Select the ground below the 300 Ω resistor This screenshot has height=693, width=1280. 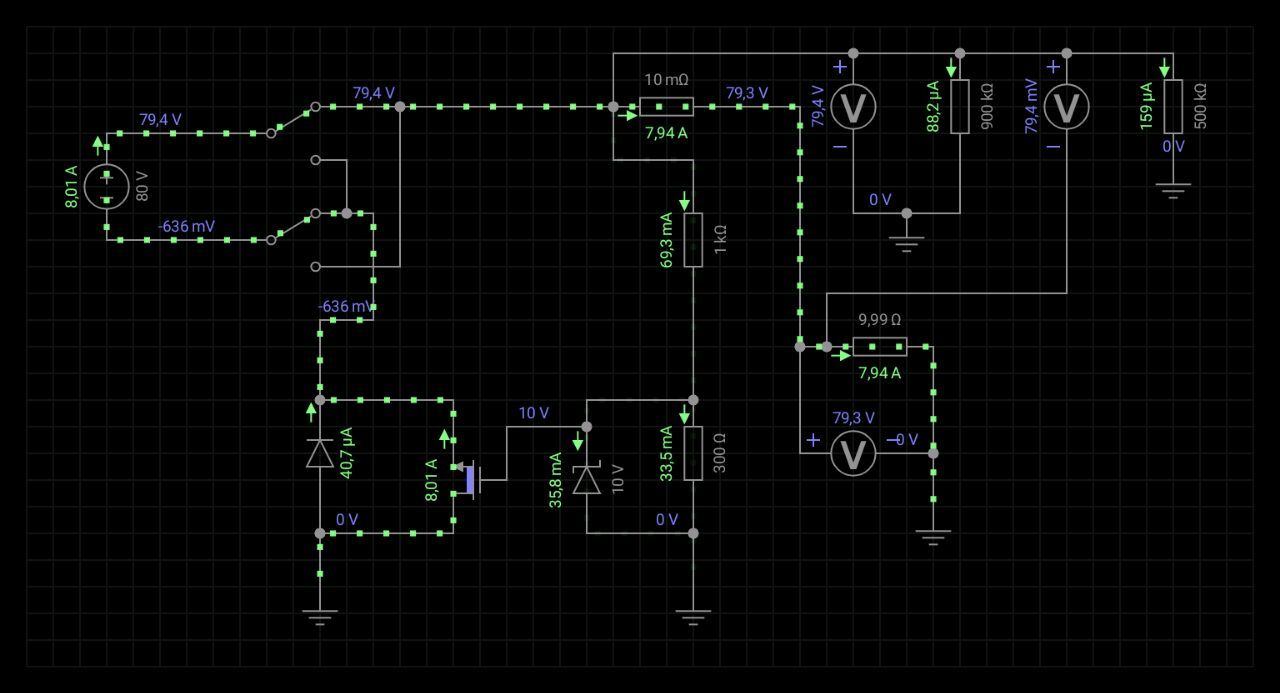(693, 617)
